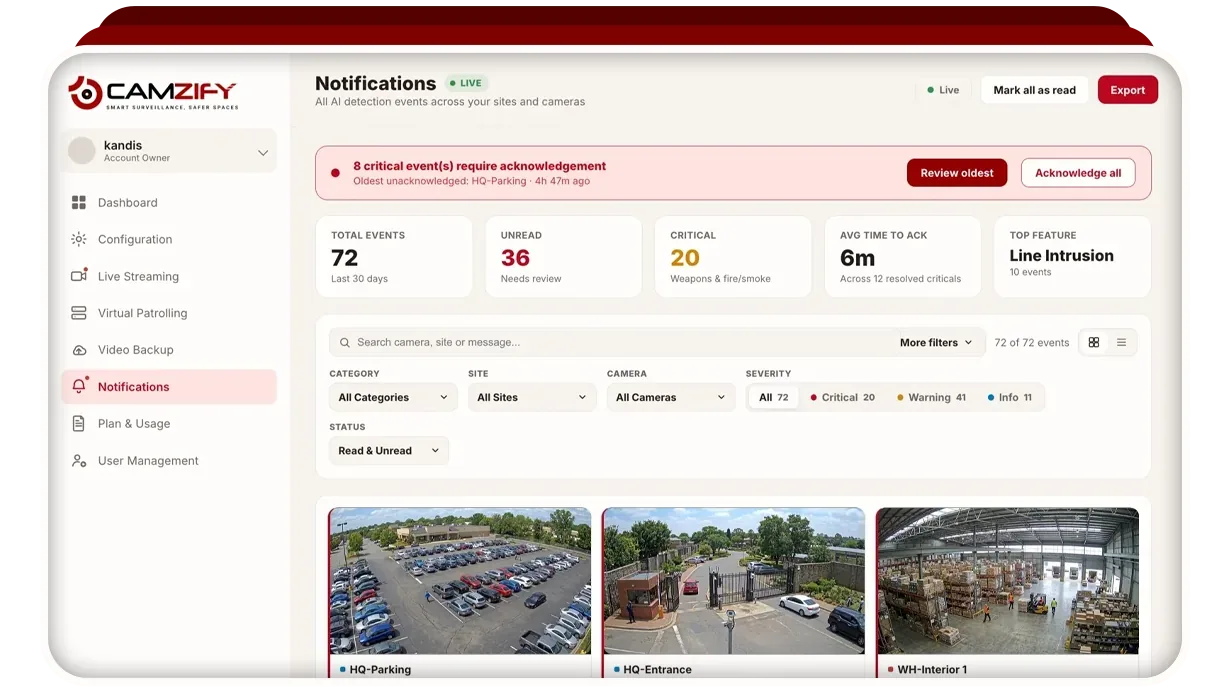1229x692 pixels.
Task: Toggle the Live status pill in header
Action: [x=943, y=90]
